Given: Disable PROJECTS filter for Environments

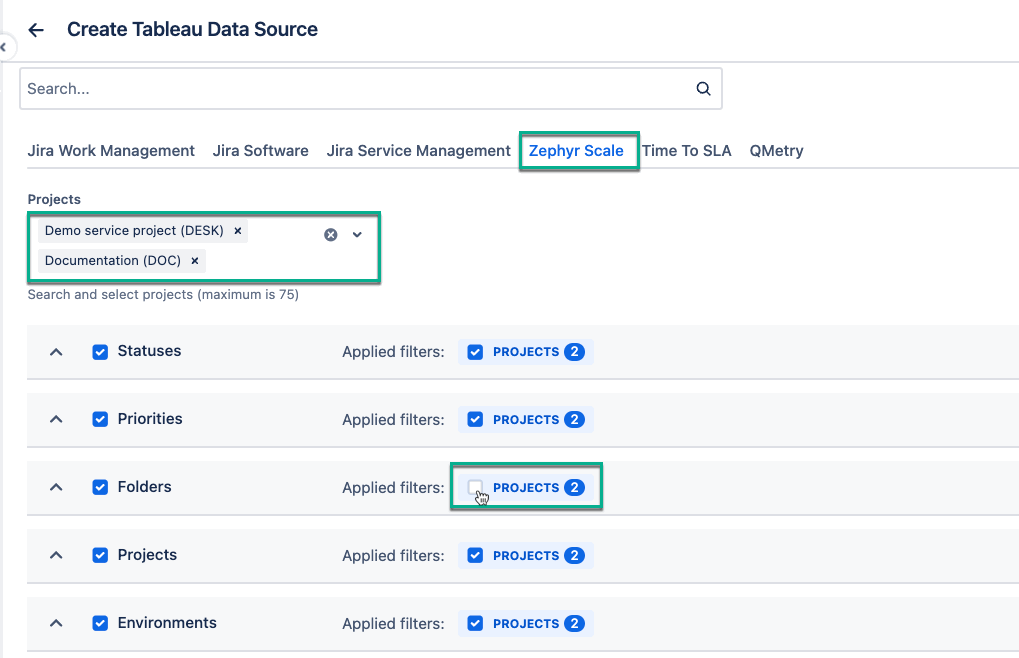Looking at the screenshot, I should click(475, 624).
